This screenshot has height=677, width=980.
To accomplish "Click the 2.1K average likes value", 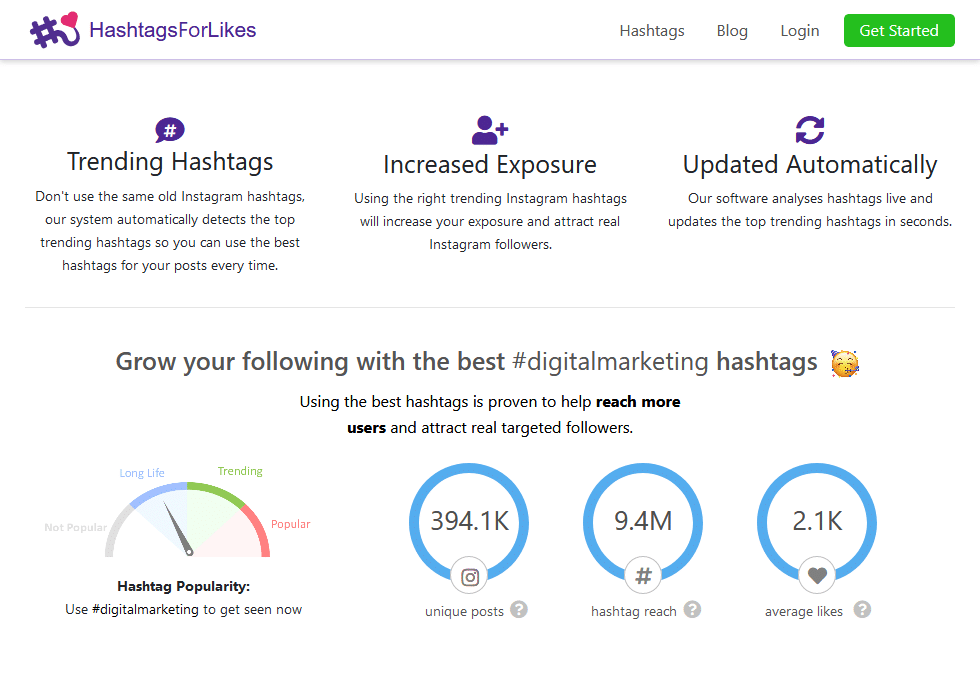I will [x=818, y=521].
